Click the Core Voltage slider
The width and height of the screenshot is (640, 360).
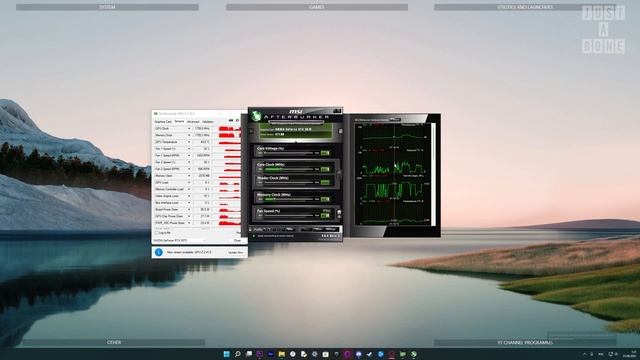pos(288,153)
